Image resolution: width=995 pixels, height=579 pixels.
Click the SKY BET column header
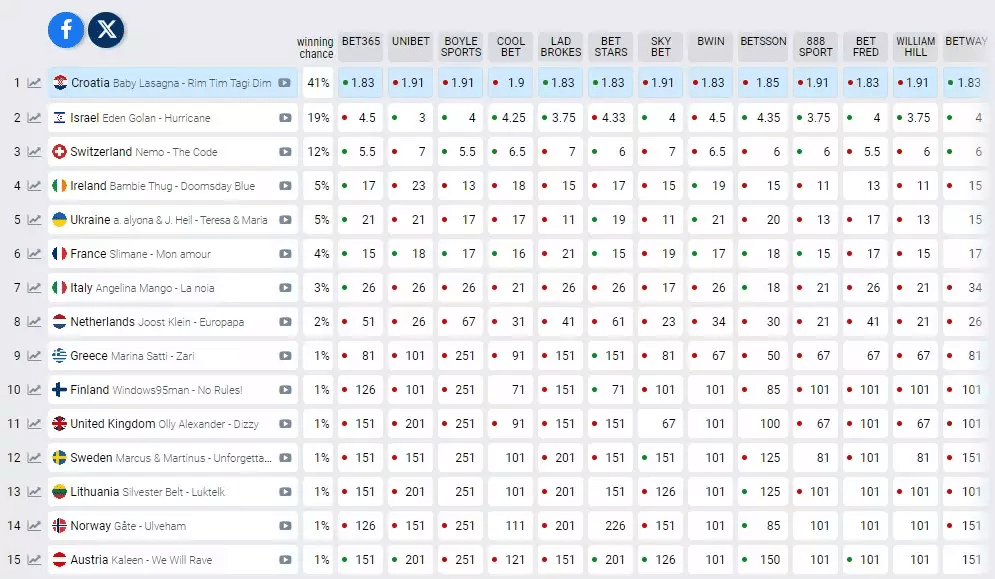(661, 46)
